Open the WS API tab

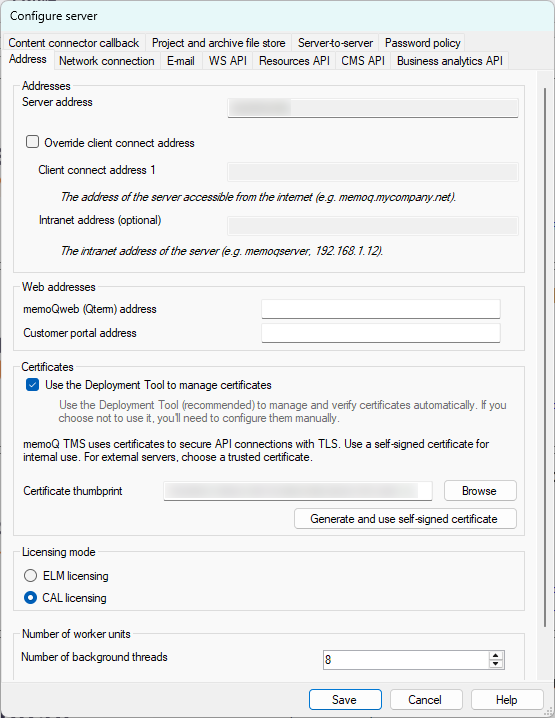click(228, 61)
